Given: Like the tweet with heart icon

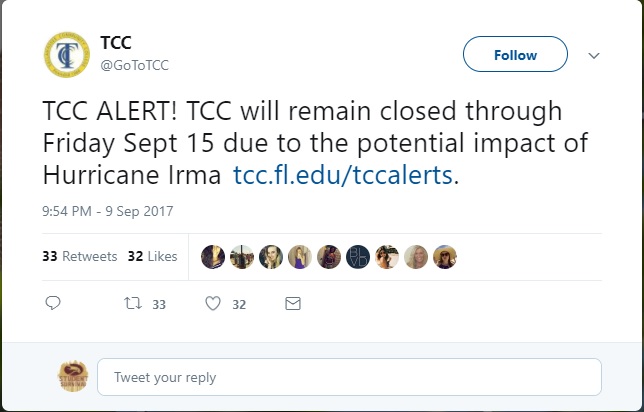Looking at the screenshot, I should (213, 304).
